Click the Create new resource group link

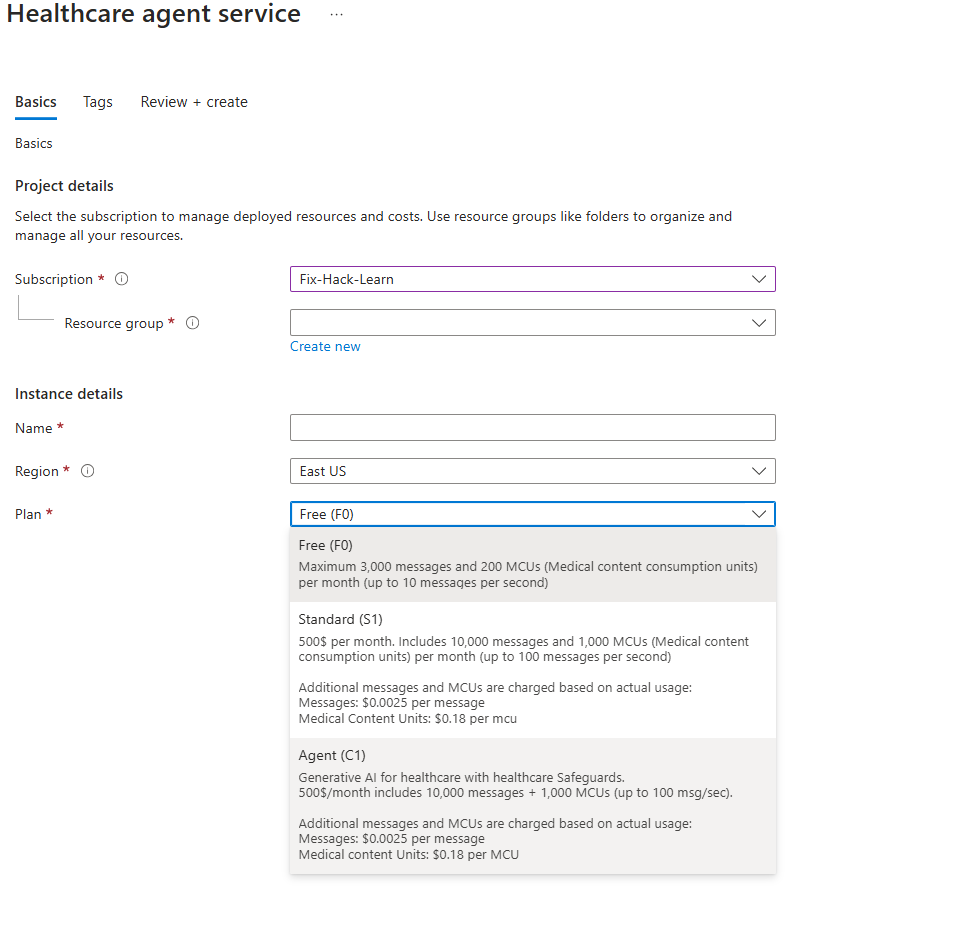(x=325, y=346)
